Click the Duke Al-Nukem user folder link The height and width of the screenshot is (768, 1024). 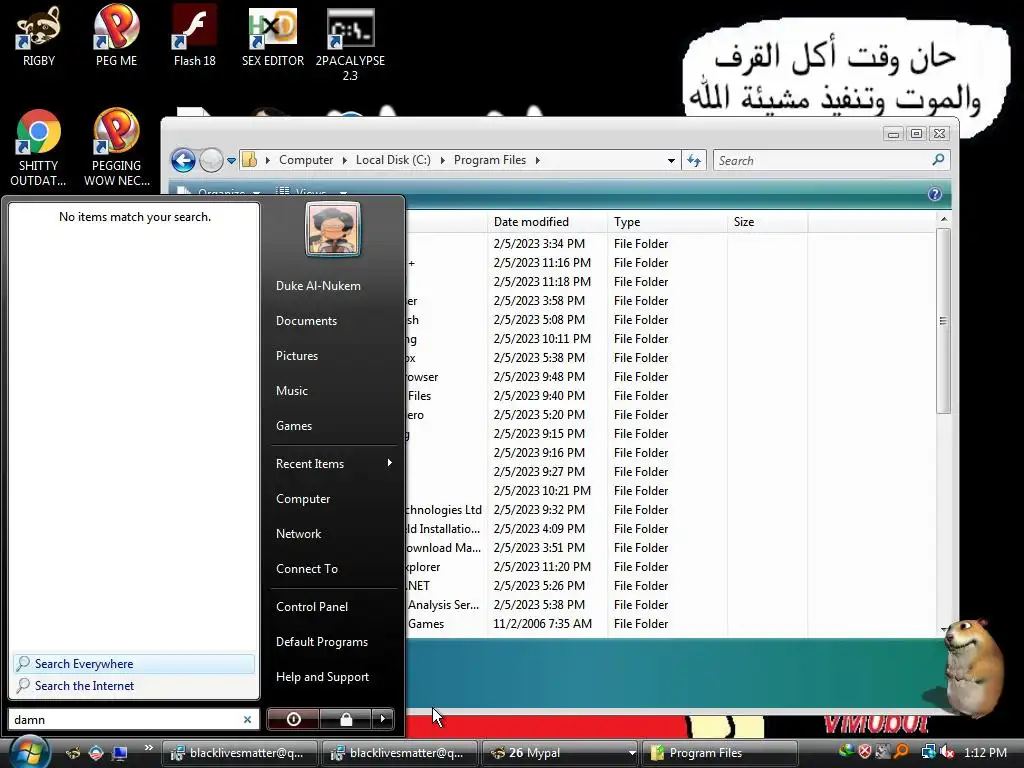[x=318, y=286]
